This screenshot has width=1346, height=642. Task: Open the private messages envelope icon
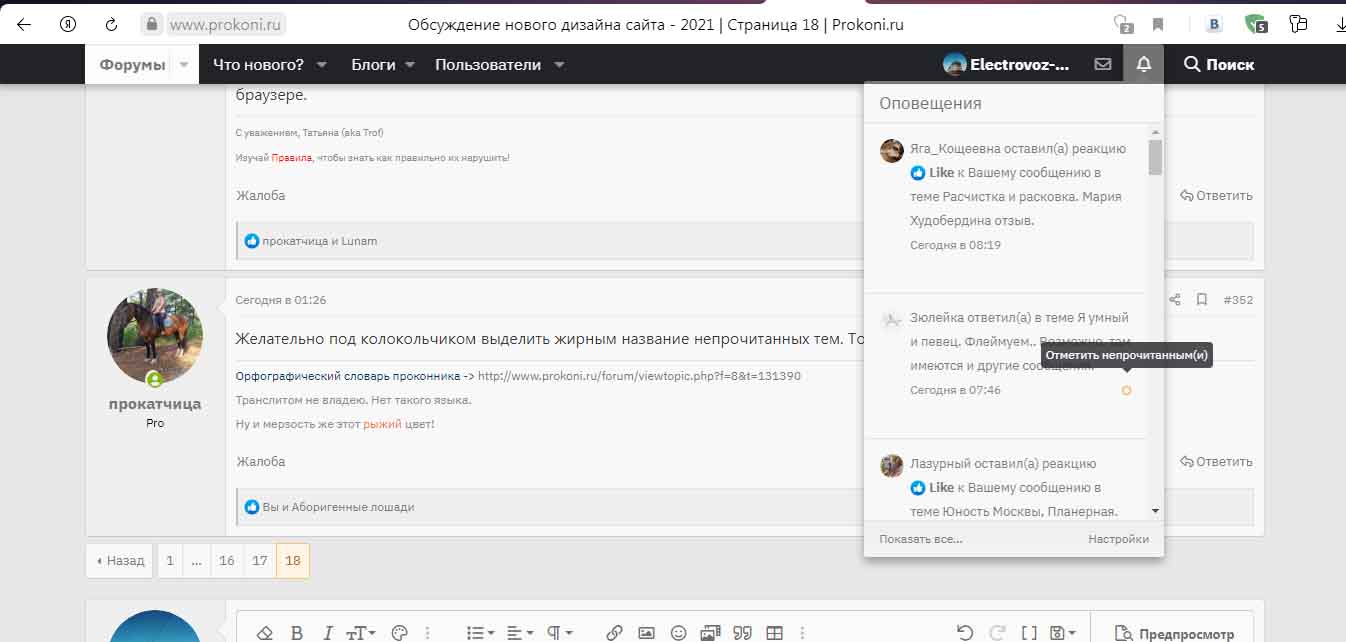(1103, 64)
